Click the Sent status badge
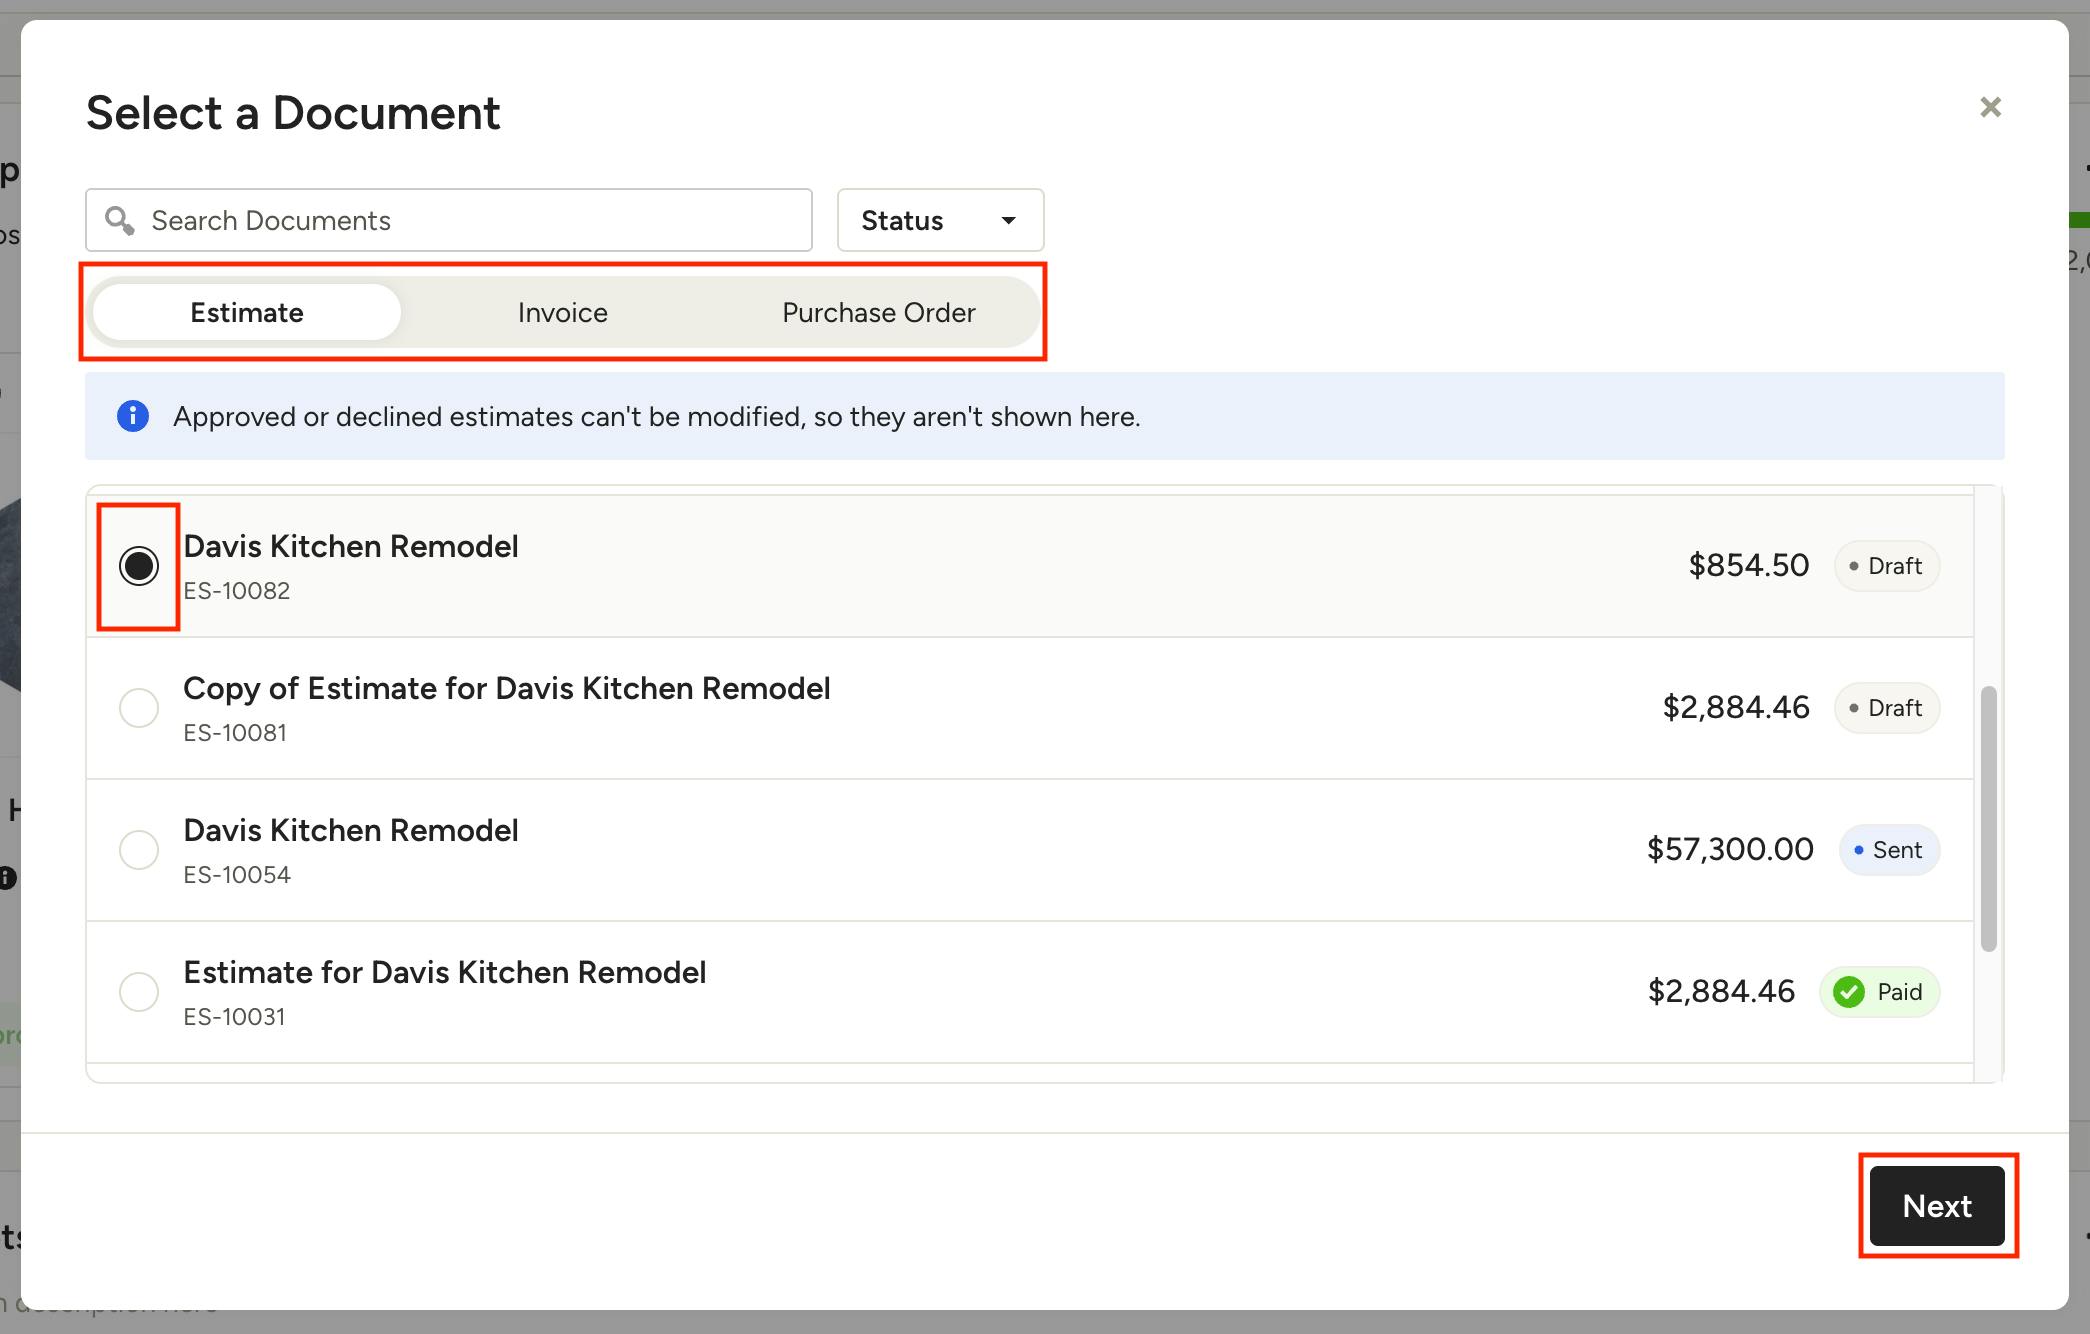Image resolution: width=2090 pixels, height=1334 pixels. pos(1889,850)
